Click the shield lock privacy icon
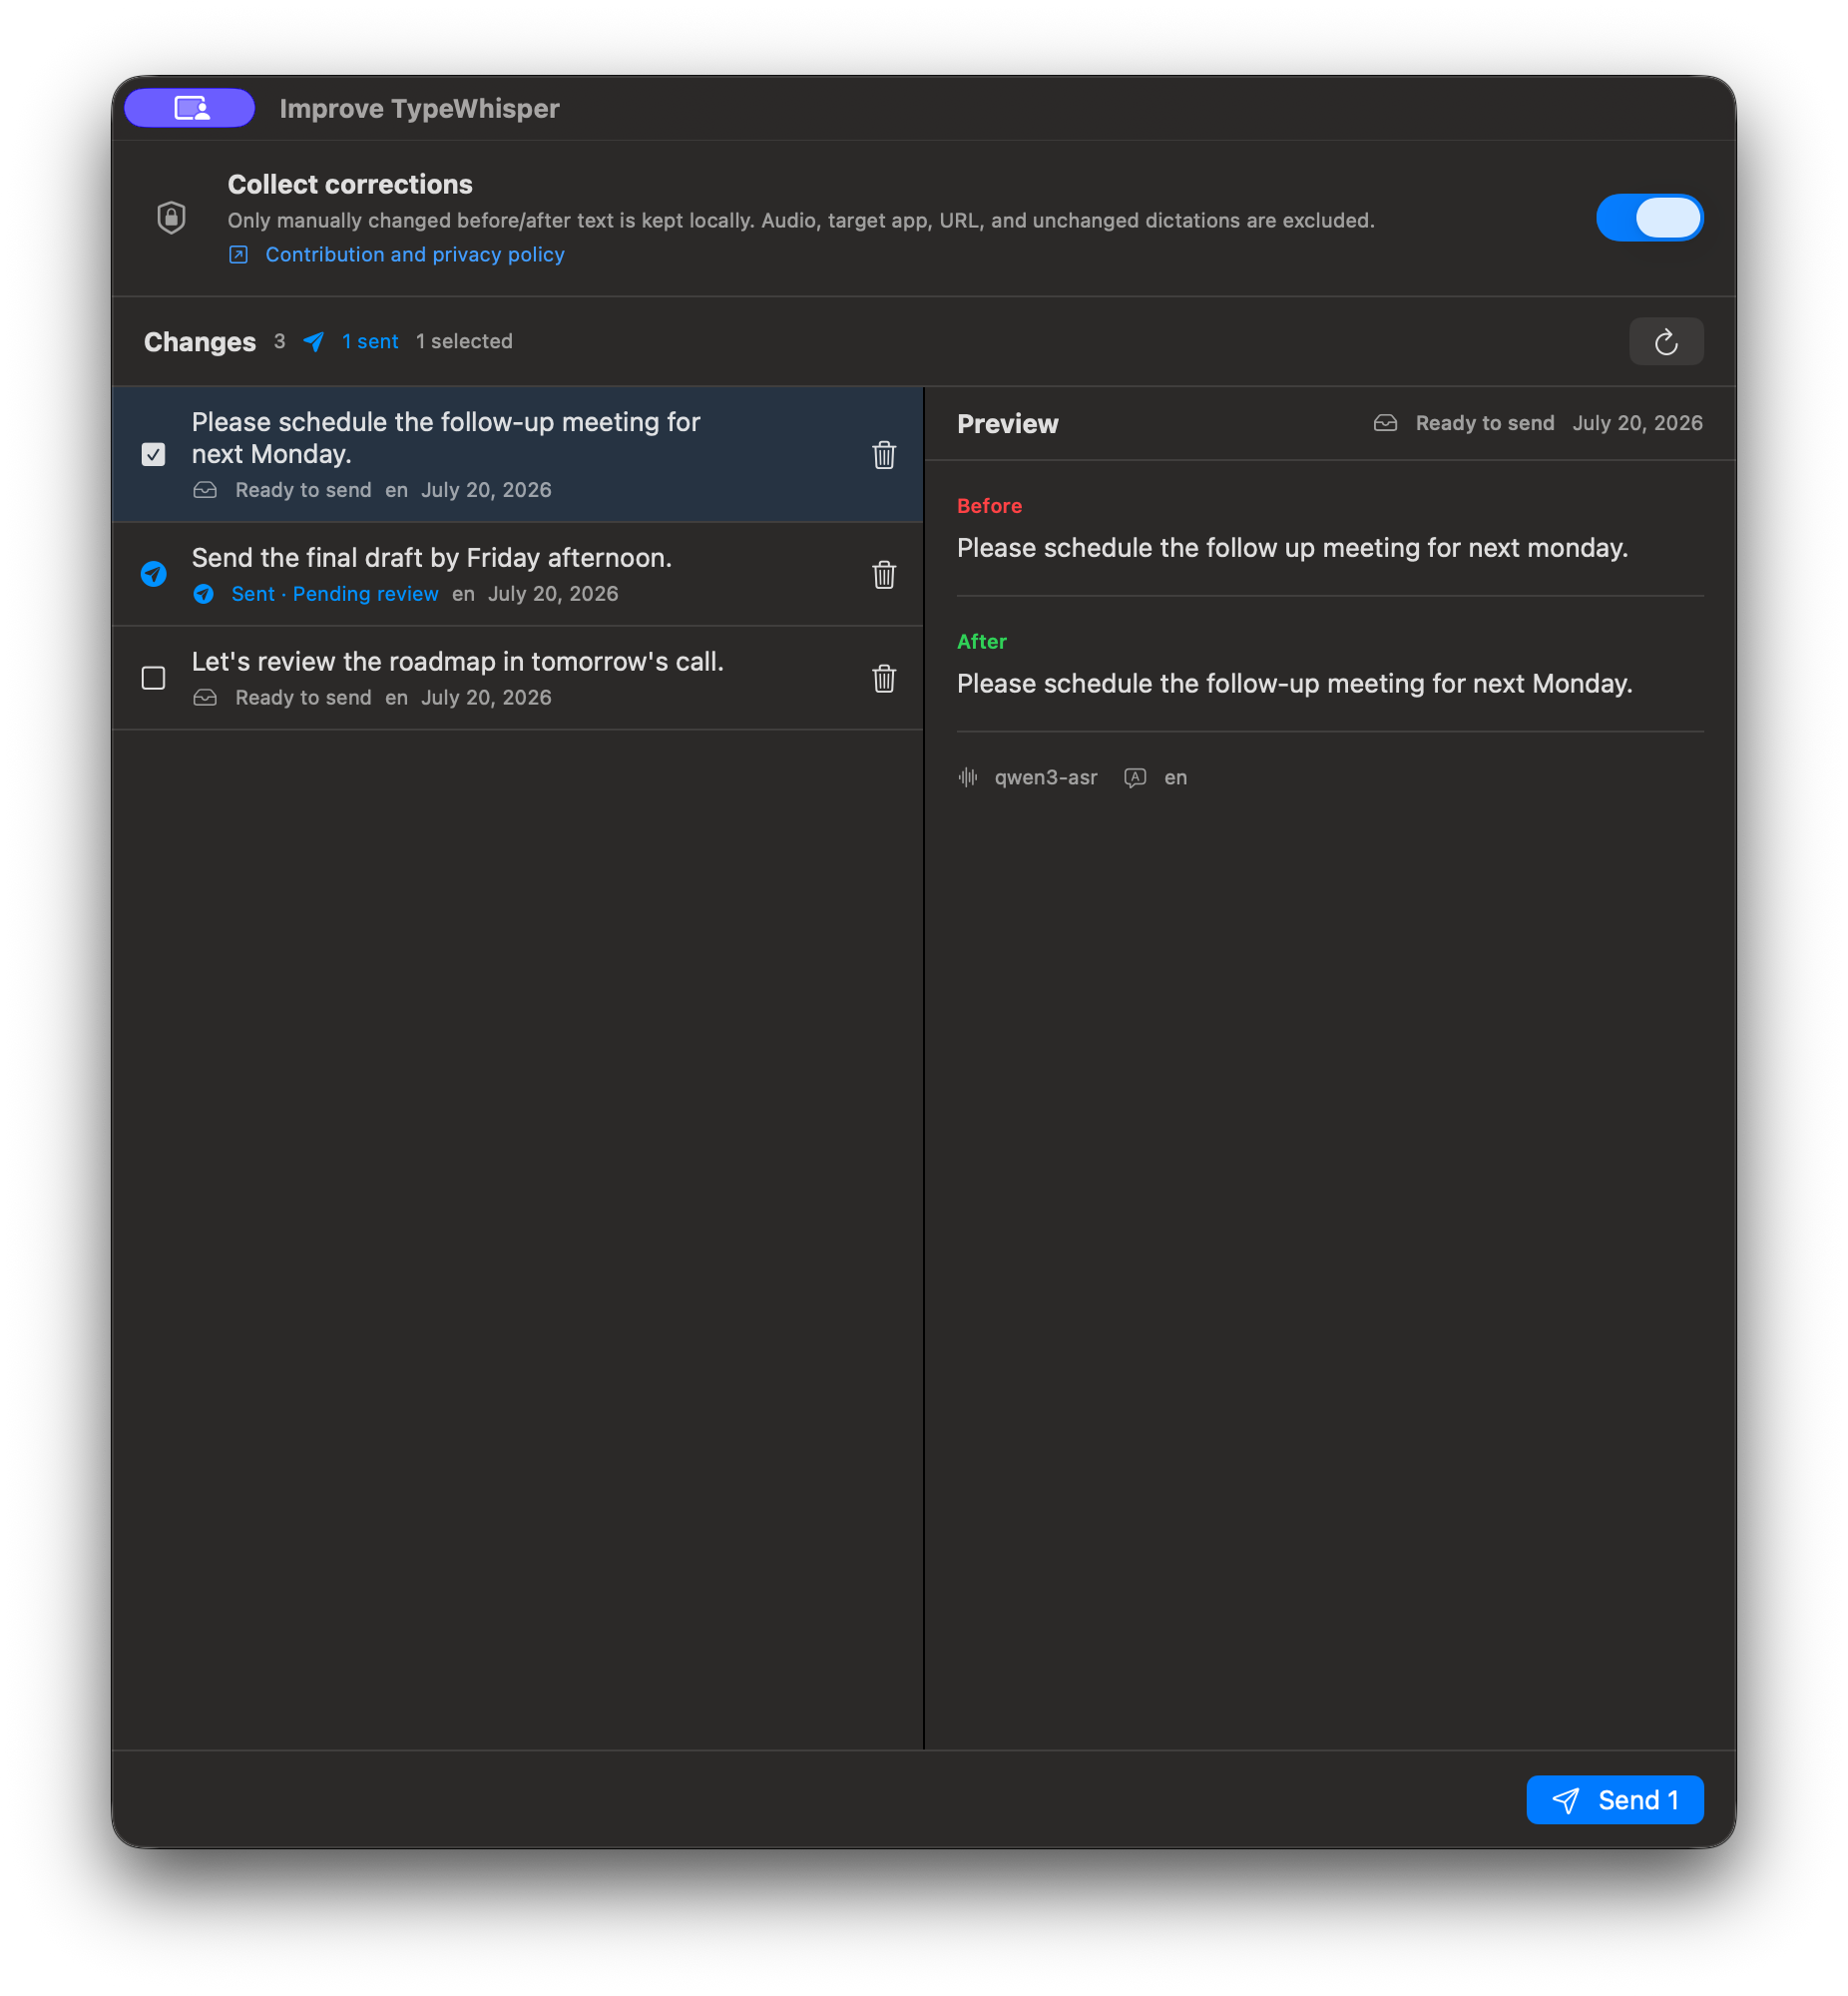This screenshot has width=1848, height=1996. [x=171, y=217]
